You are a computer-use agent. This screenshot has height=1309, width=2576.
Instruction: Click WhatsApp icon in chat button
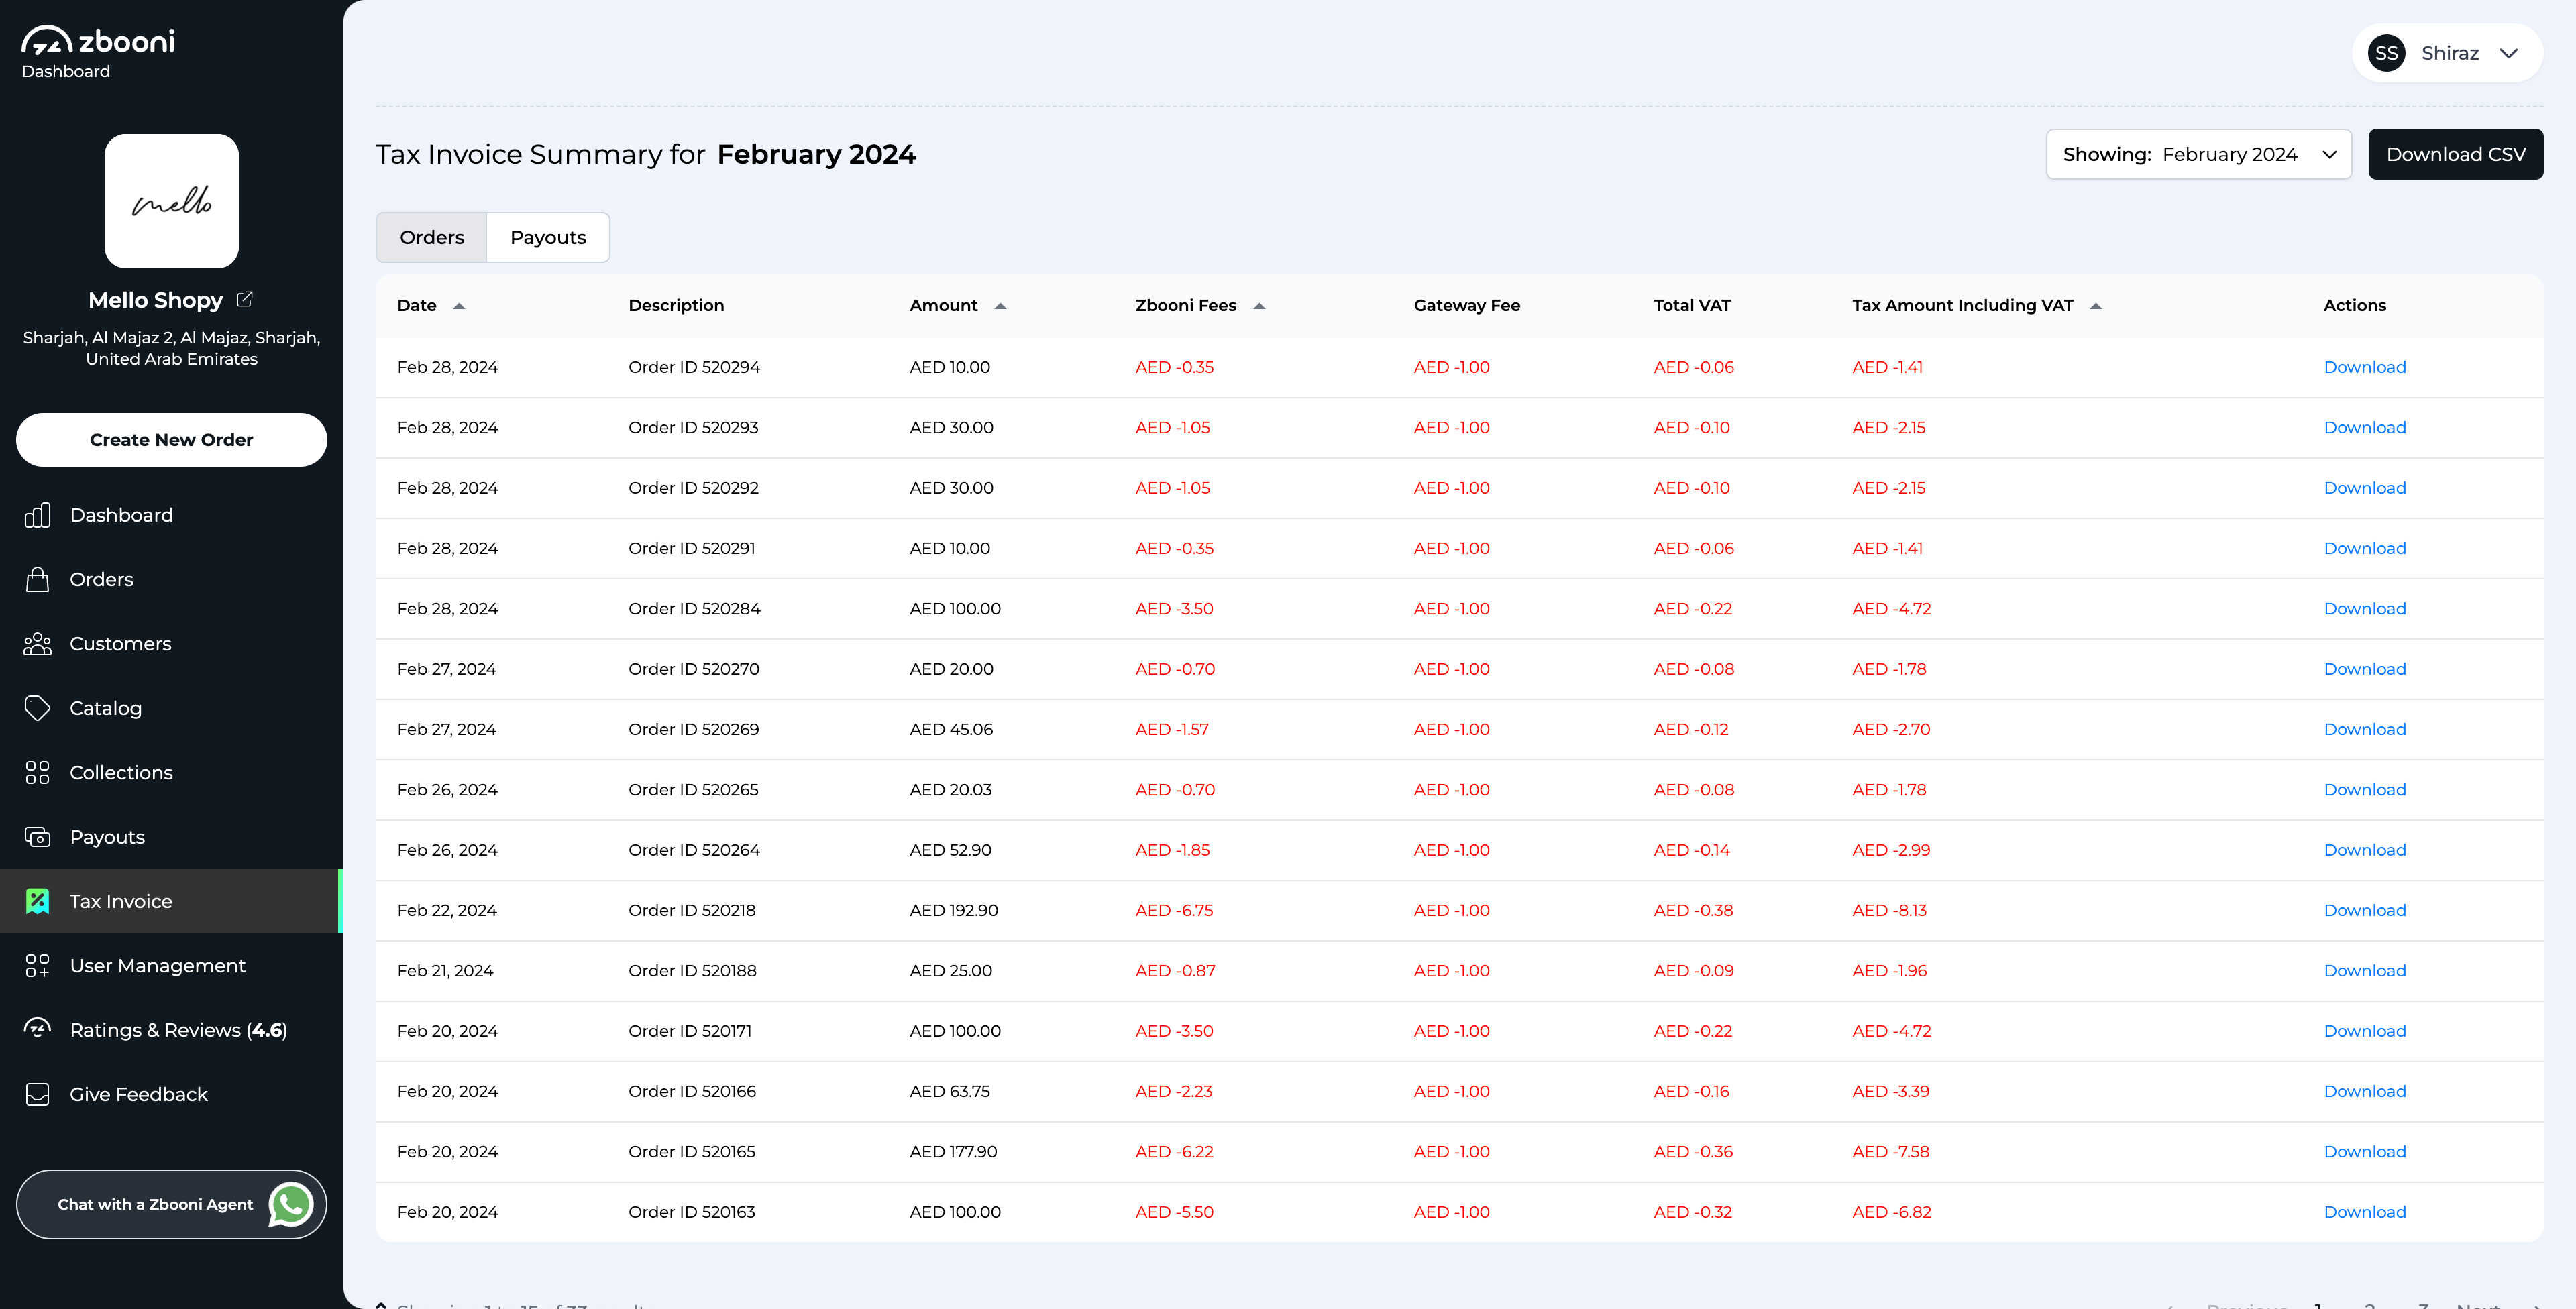coord(290,1204)
